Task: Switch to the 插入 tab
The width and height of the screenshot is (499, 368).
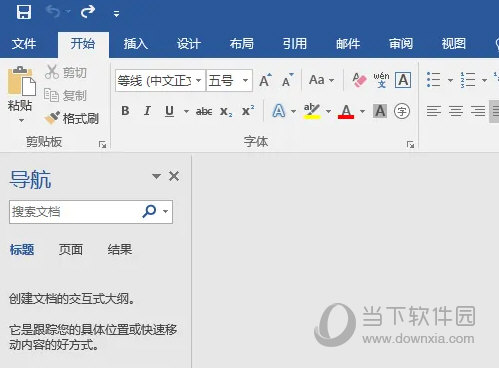Action: tap(136, 44)
